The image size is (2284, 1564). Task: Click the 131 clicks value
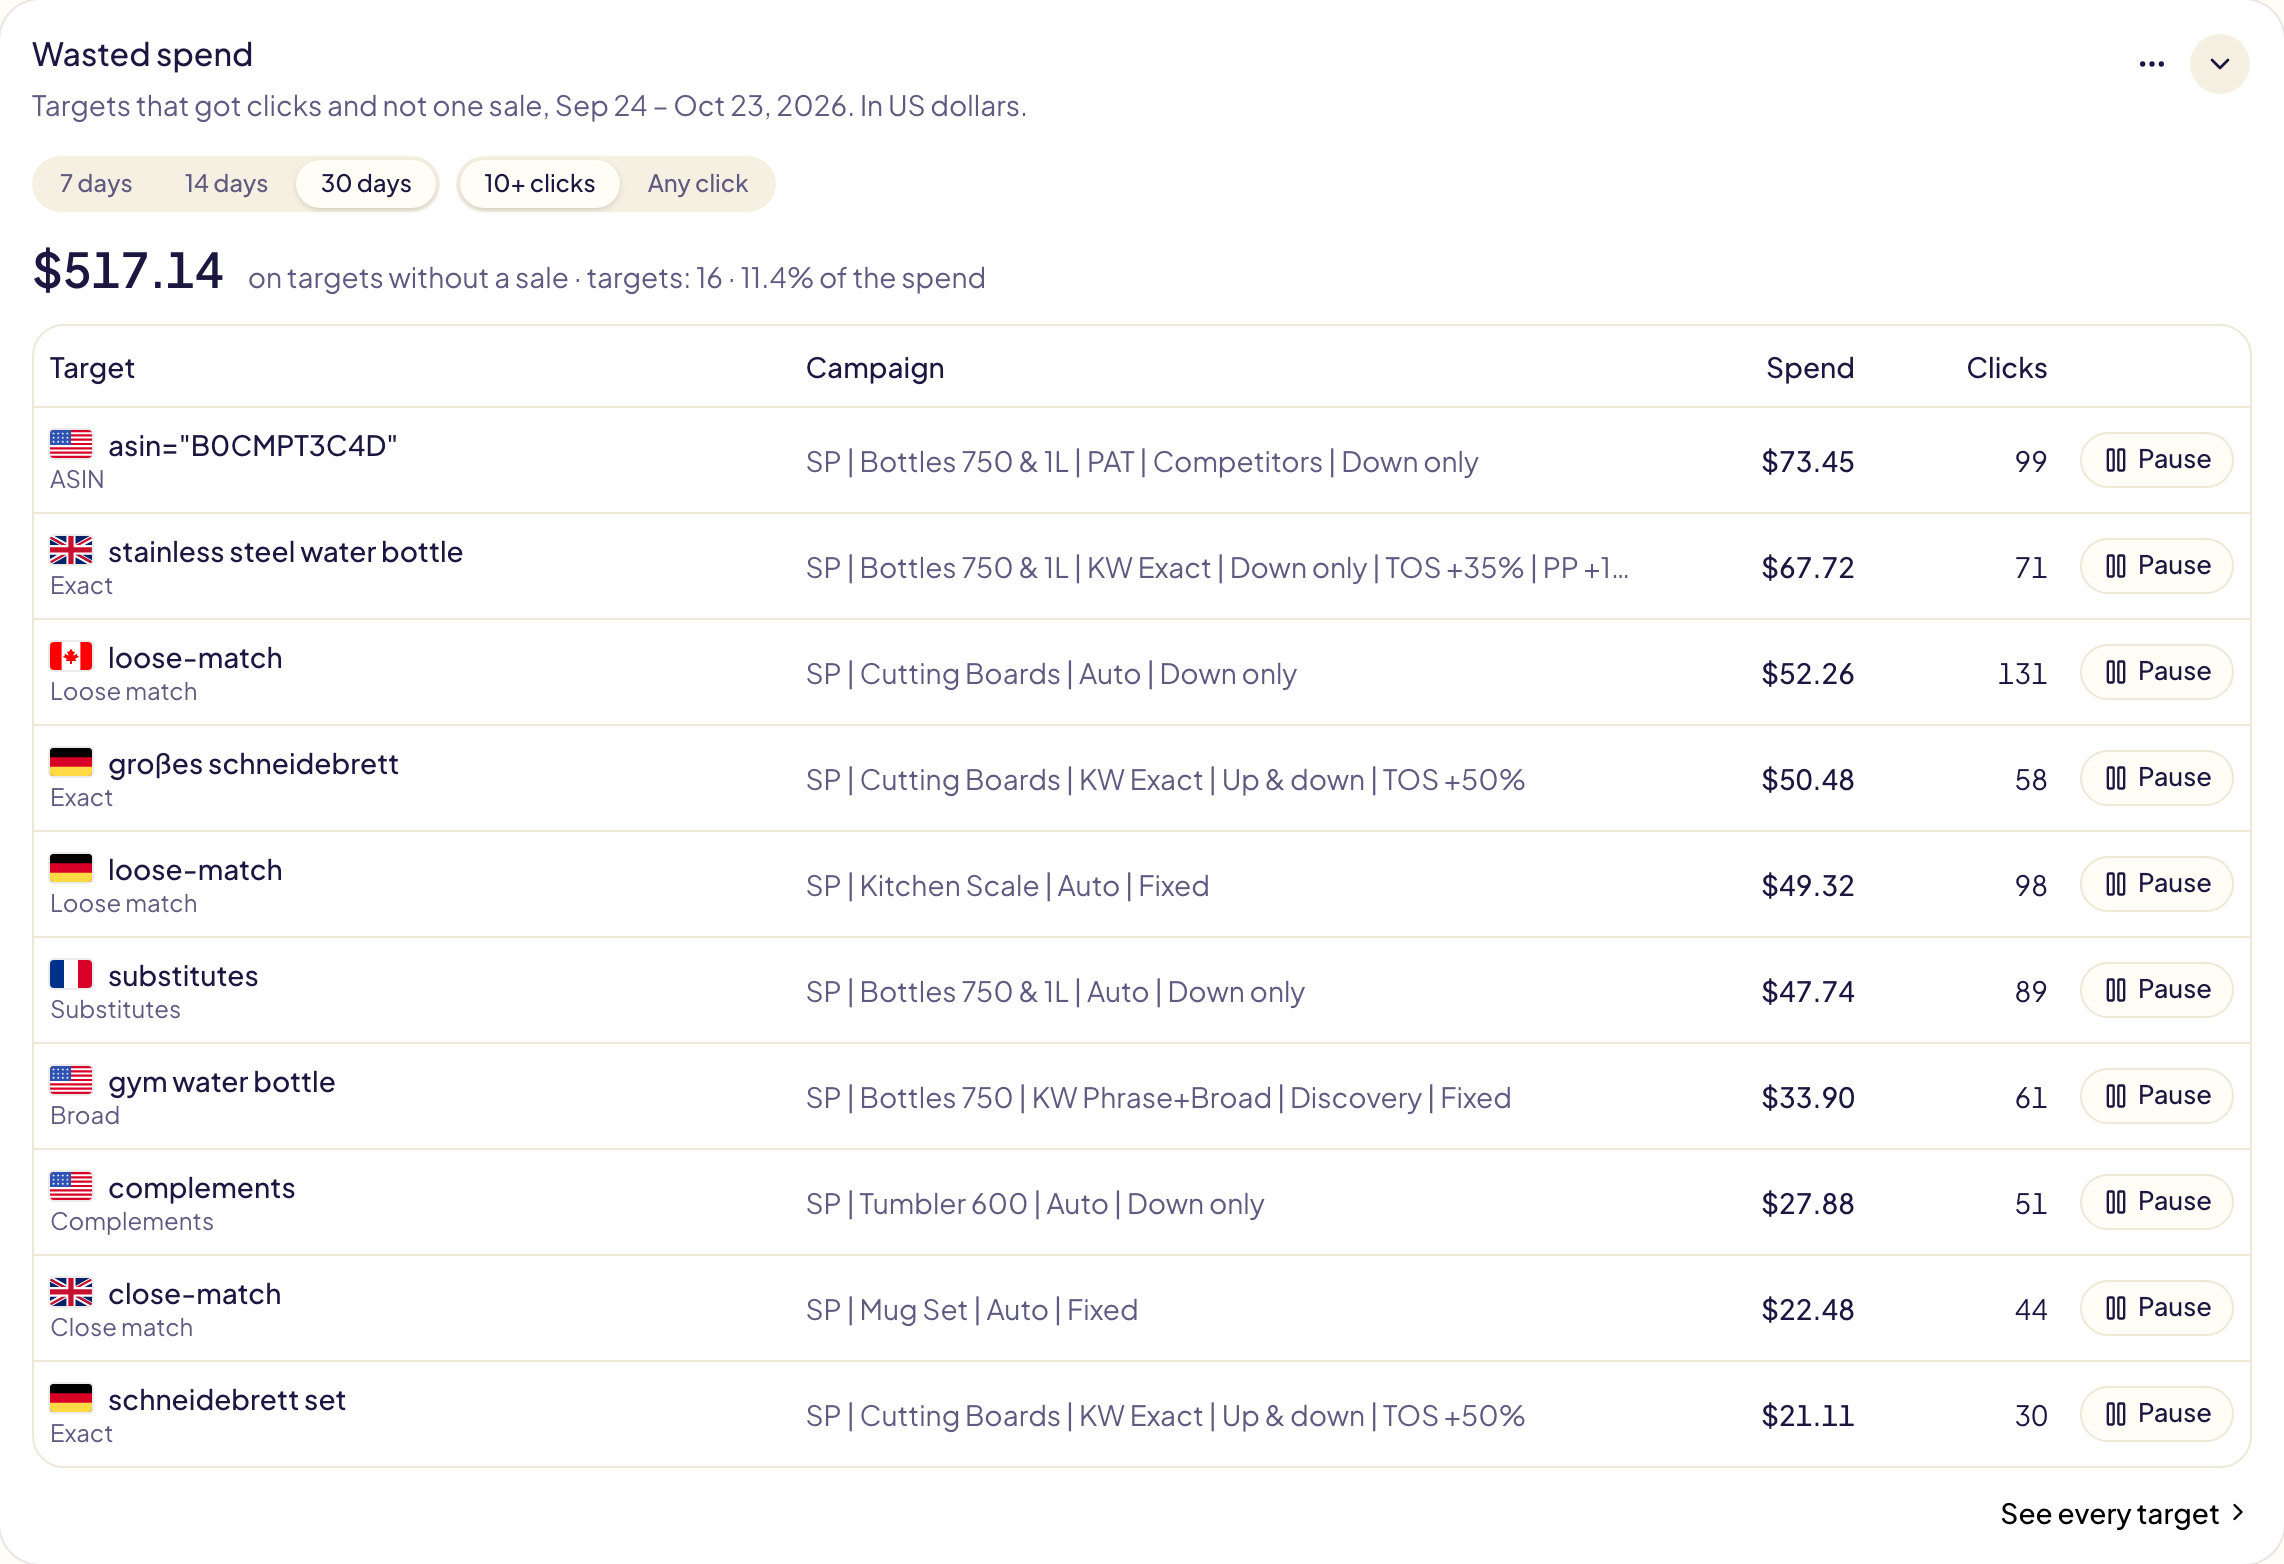2022,674
